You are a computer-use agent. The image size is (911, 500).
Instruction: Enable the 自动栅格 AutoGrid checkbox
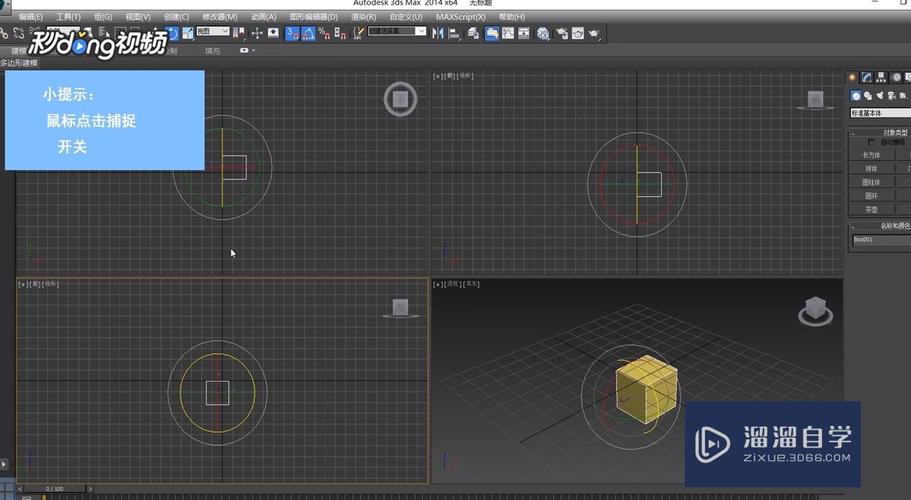click(x=870, y=142)
